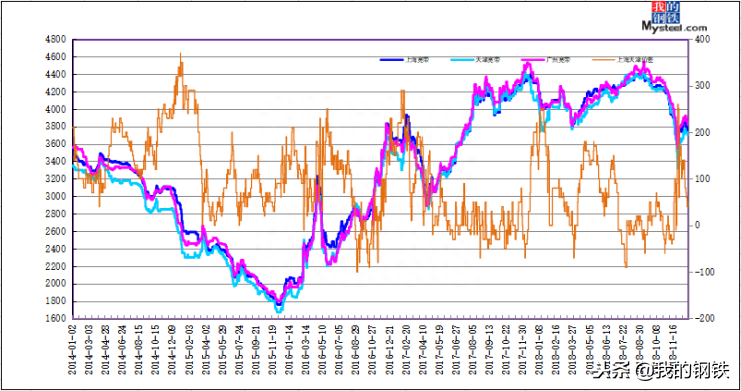Click left axis value 2200
Screen dimensions: 741x391
point(55,267)
